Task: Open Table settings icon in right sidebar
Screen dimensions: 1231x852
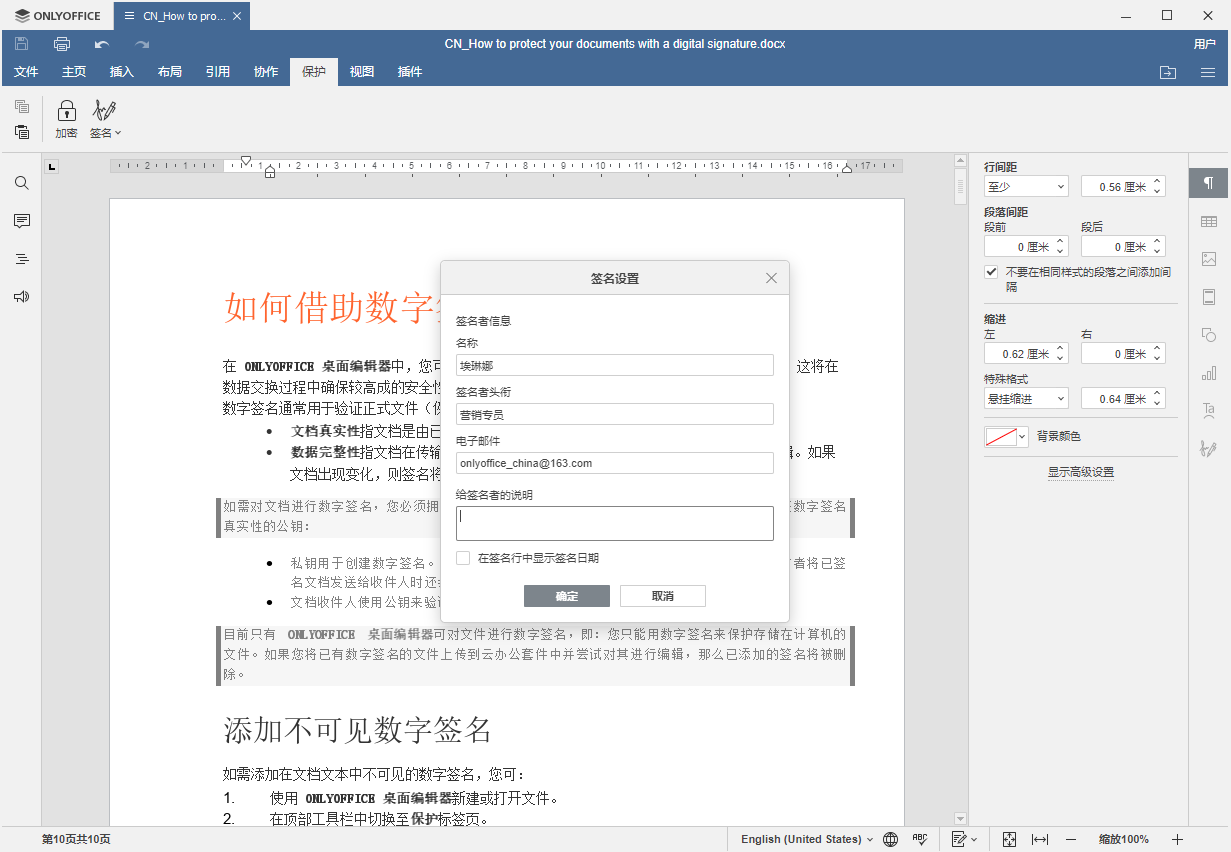Action: point(1209,221)
